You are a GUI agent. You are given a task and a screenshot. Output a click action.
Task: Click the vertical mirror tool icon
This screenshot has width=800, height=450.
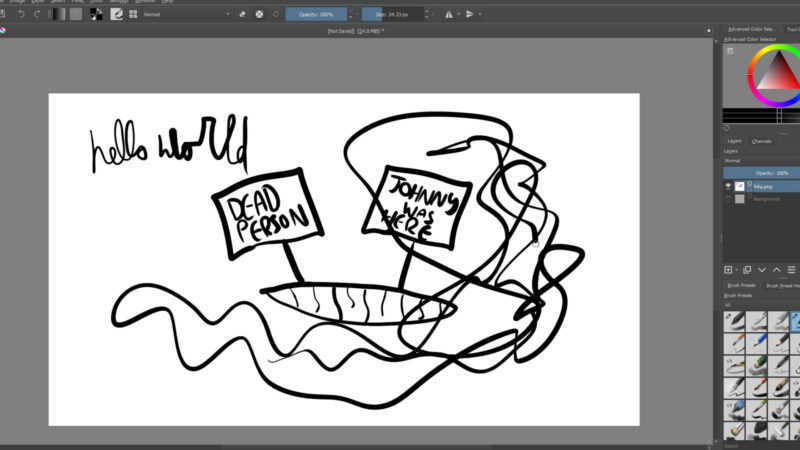pyautogui.click(x=470, y=14)
